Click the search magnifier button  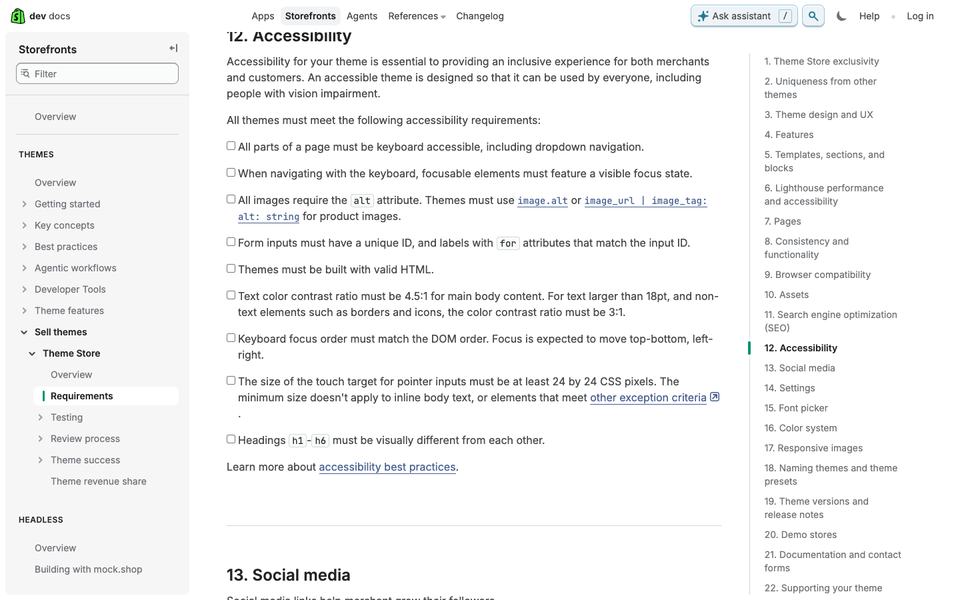(813, 16)
